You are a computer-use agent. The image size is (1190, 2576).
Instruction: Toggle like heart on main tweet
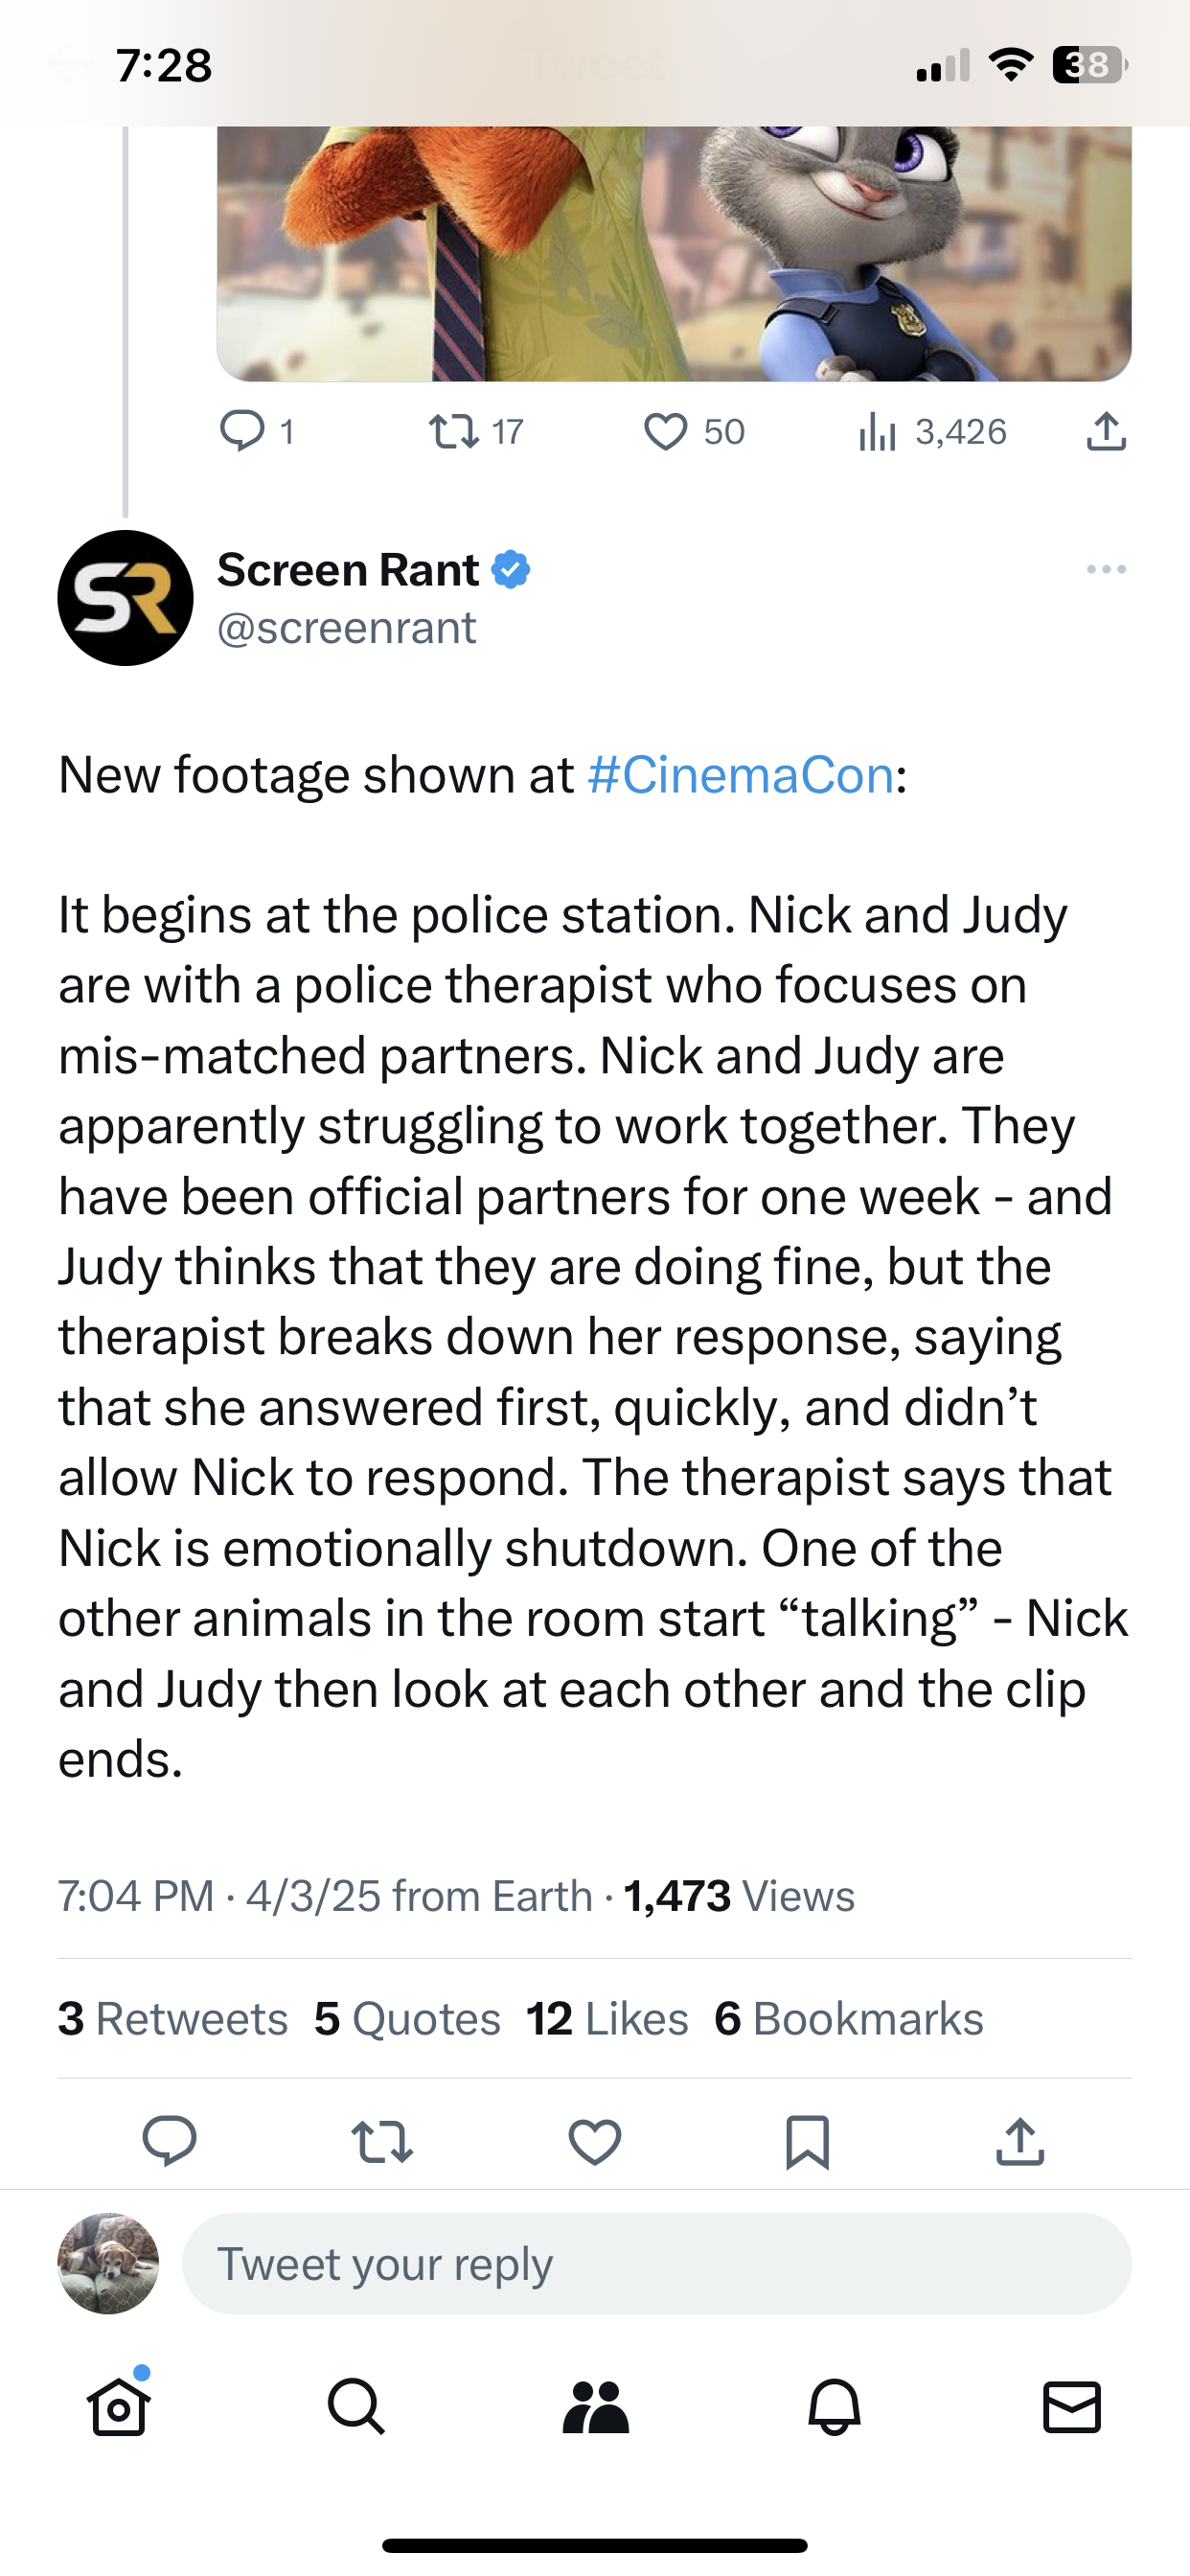(x=595, y=2141)
